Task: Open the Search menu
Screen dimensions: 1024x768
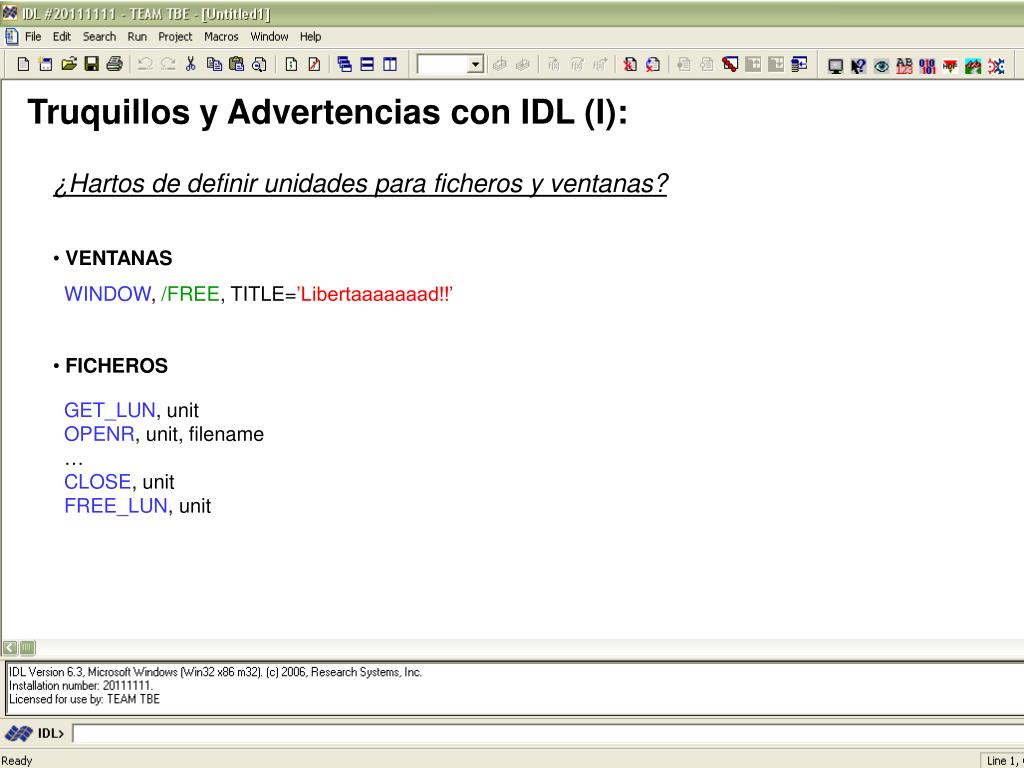Action: coord(99,37)
